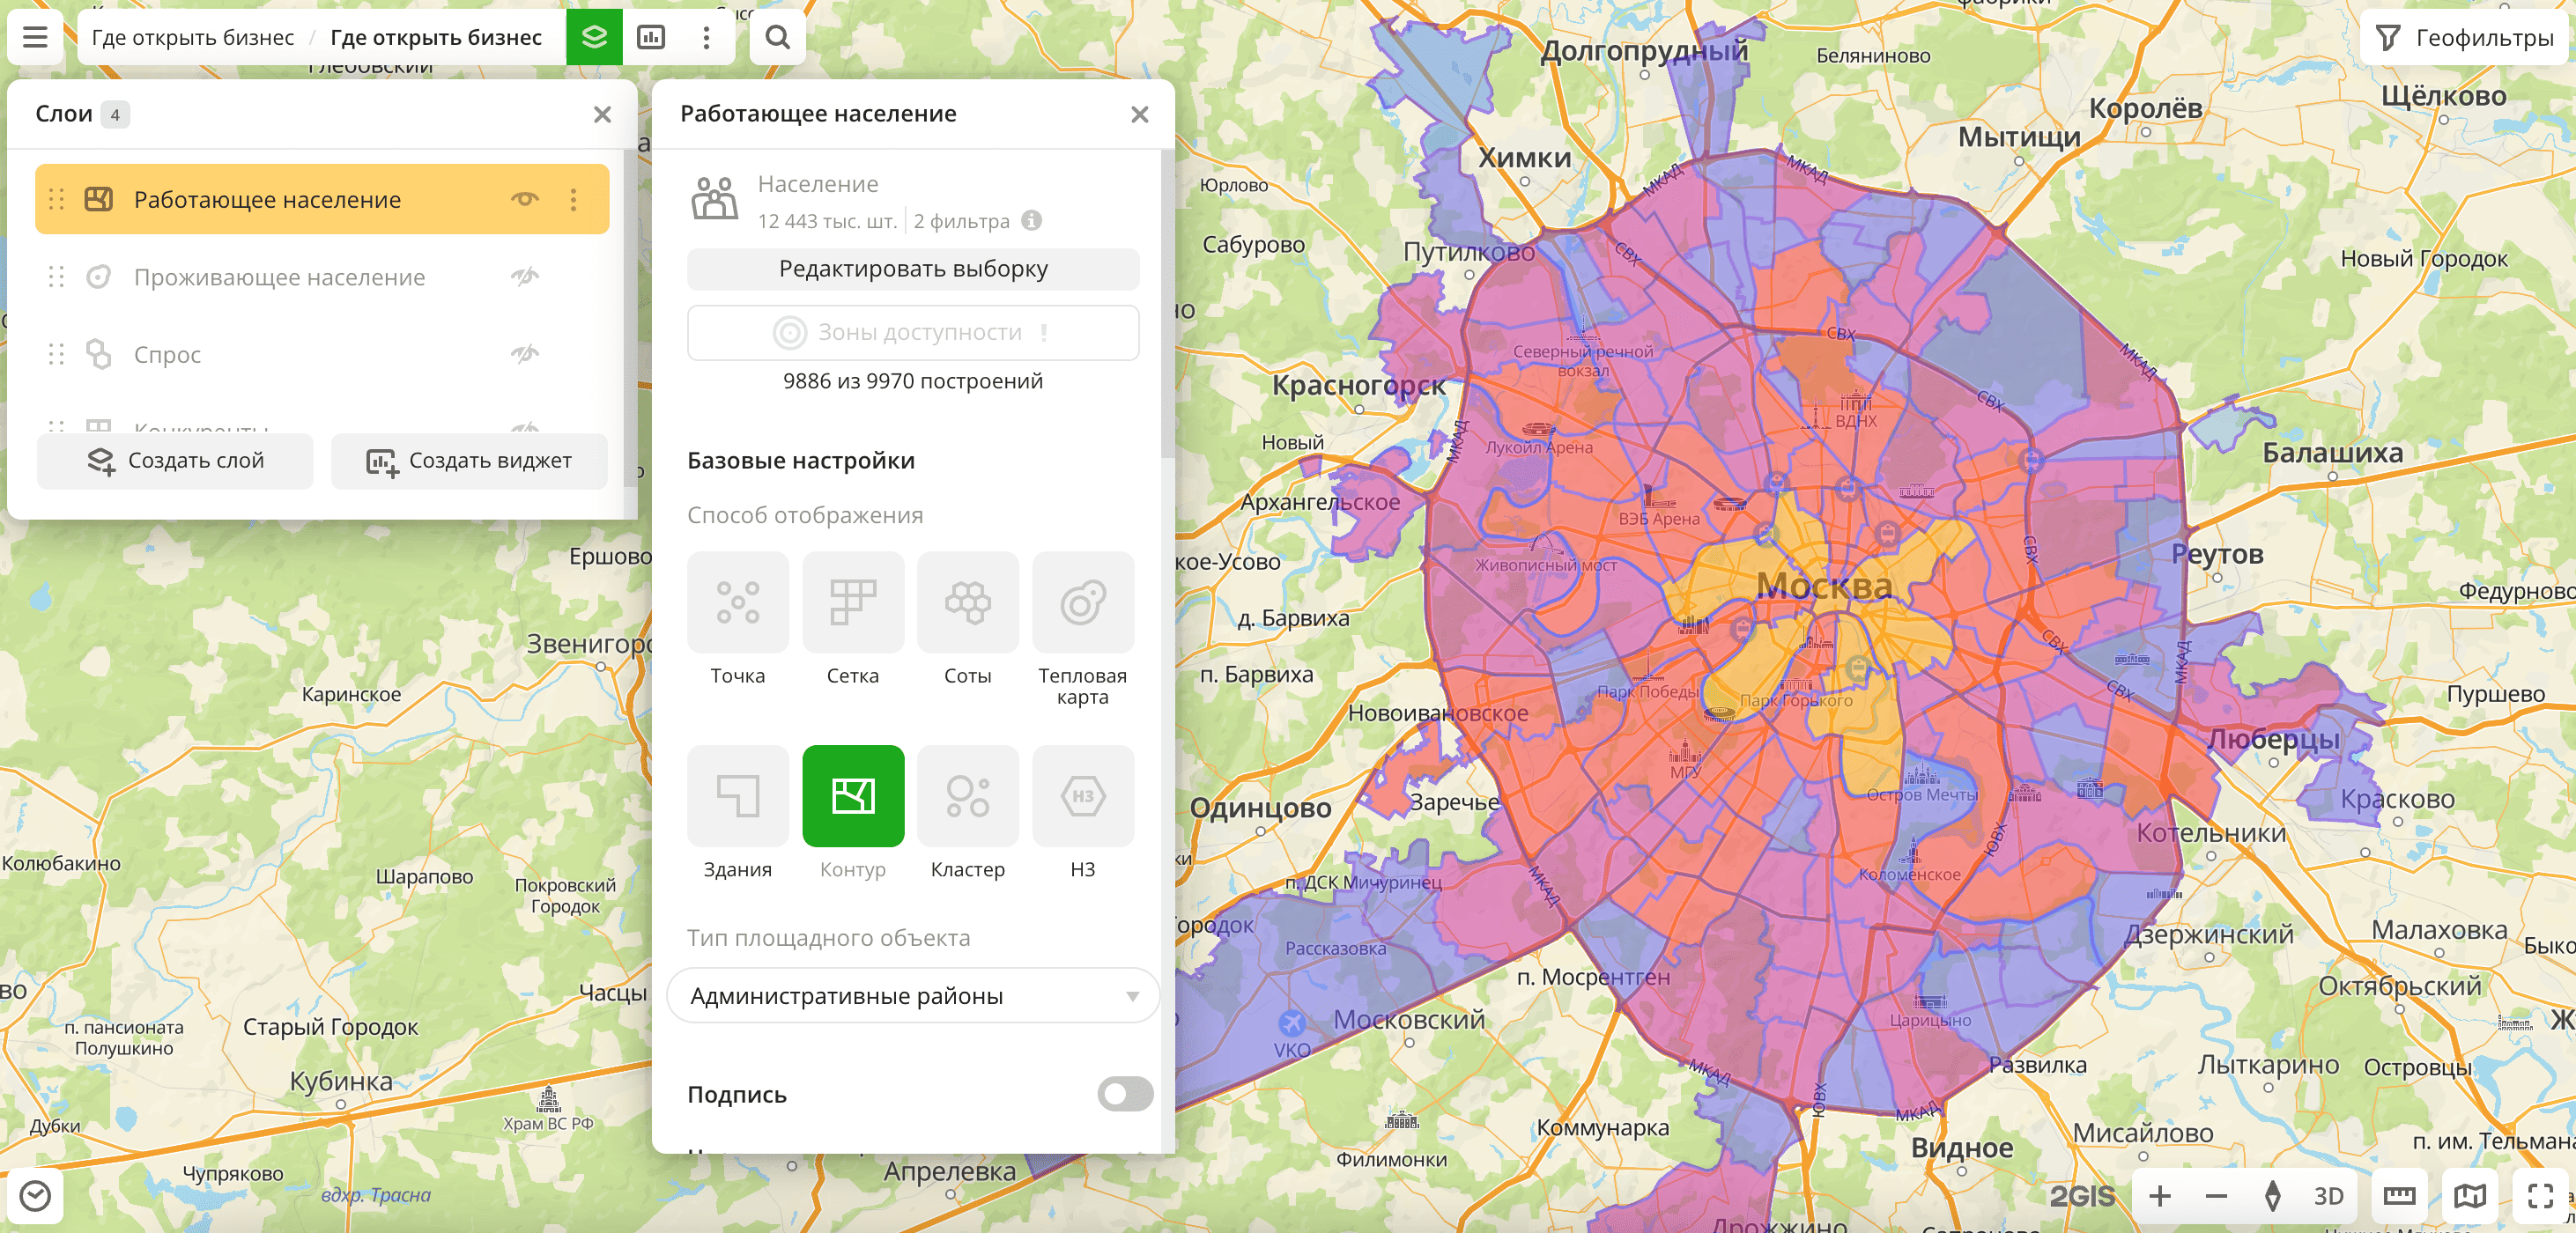Click the Создать слой button
Image resolution: width=2576 pixels, height=1233 pixels.
(x=175, y=461)
